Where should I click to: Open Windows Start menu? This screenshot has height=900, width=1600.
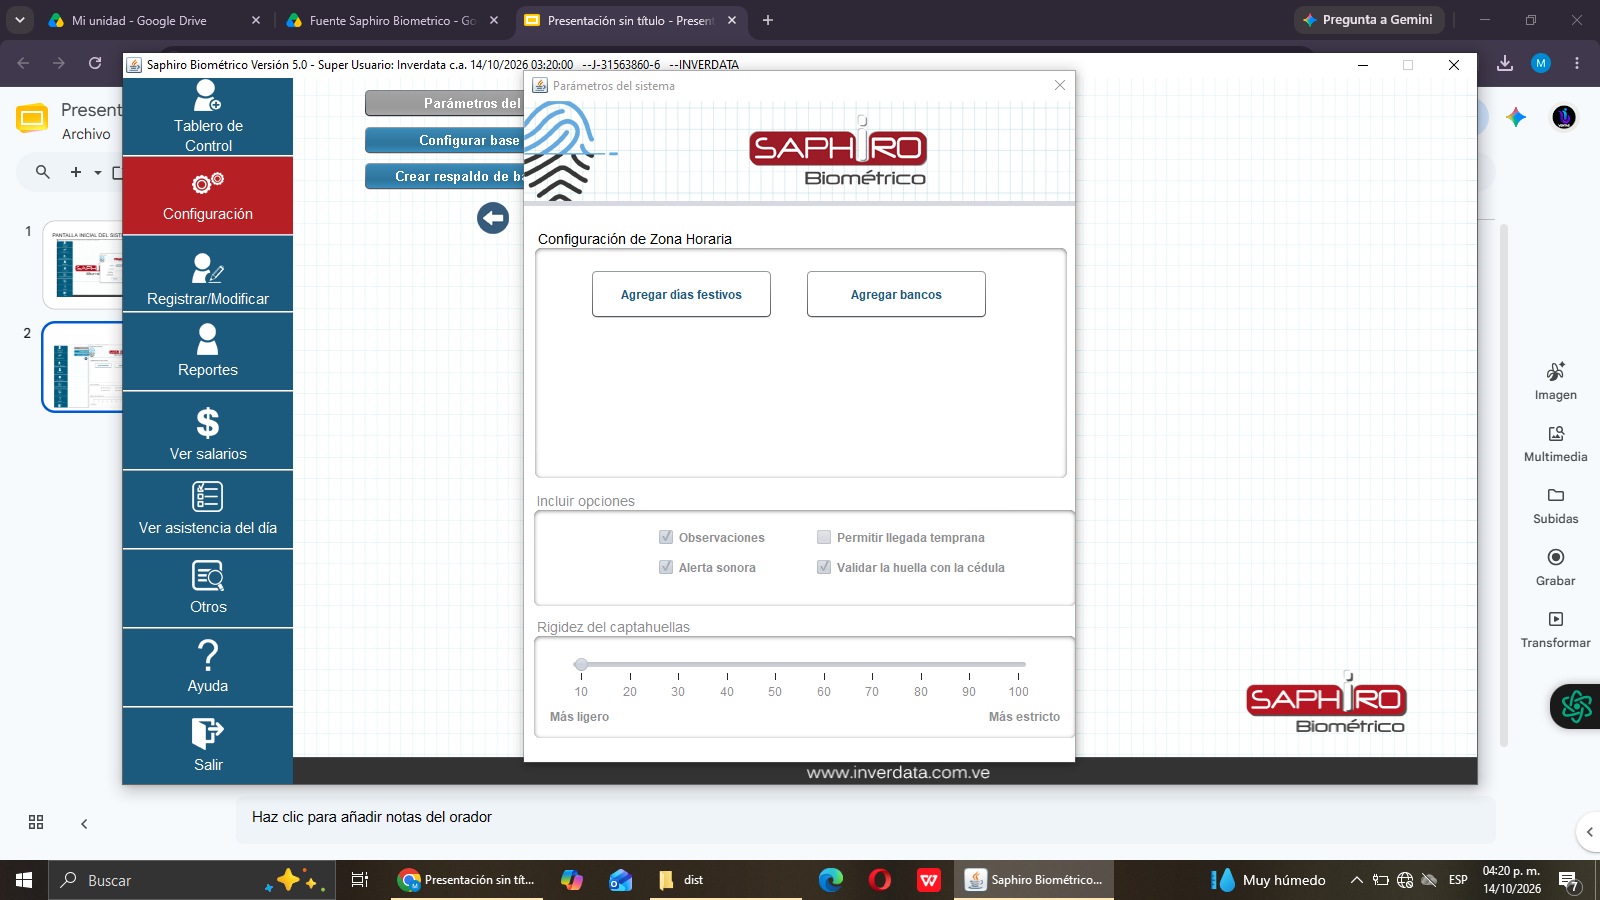(x=24, y=880)
